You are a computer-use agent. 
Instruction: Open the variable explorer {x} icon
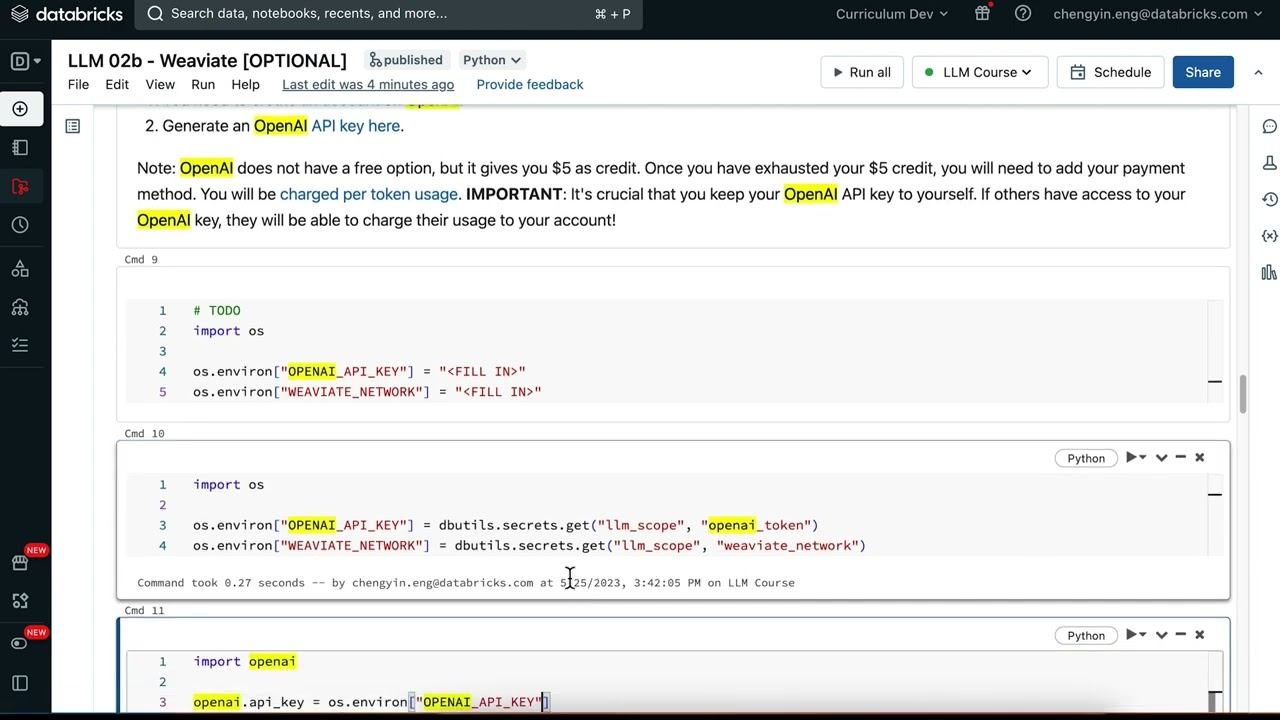pyautogui.click(x=1269, y=236)
